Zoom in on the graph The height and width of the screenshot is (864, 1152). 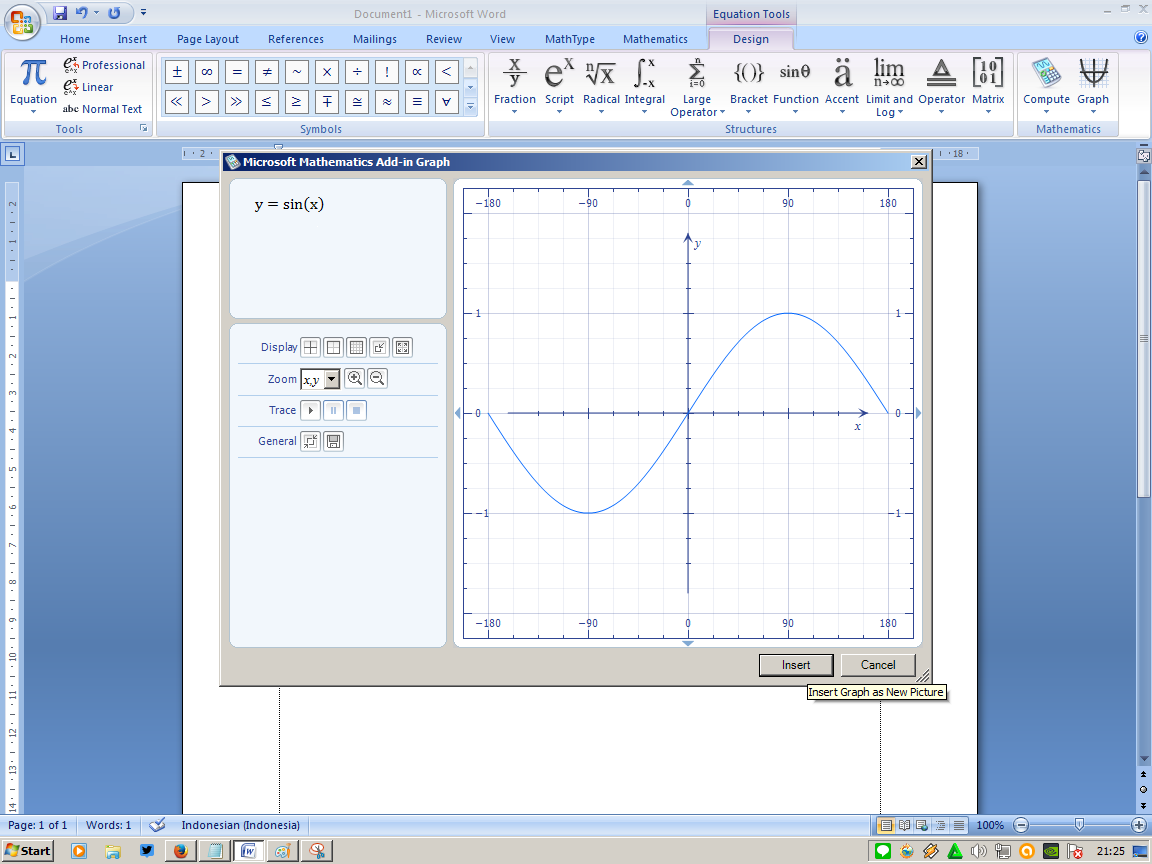(355, 378)
